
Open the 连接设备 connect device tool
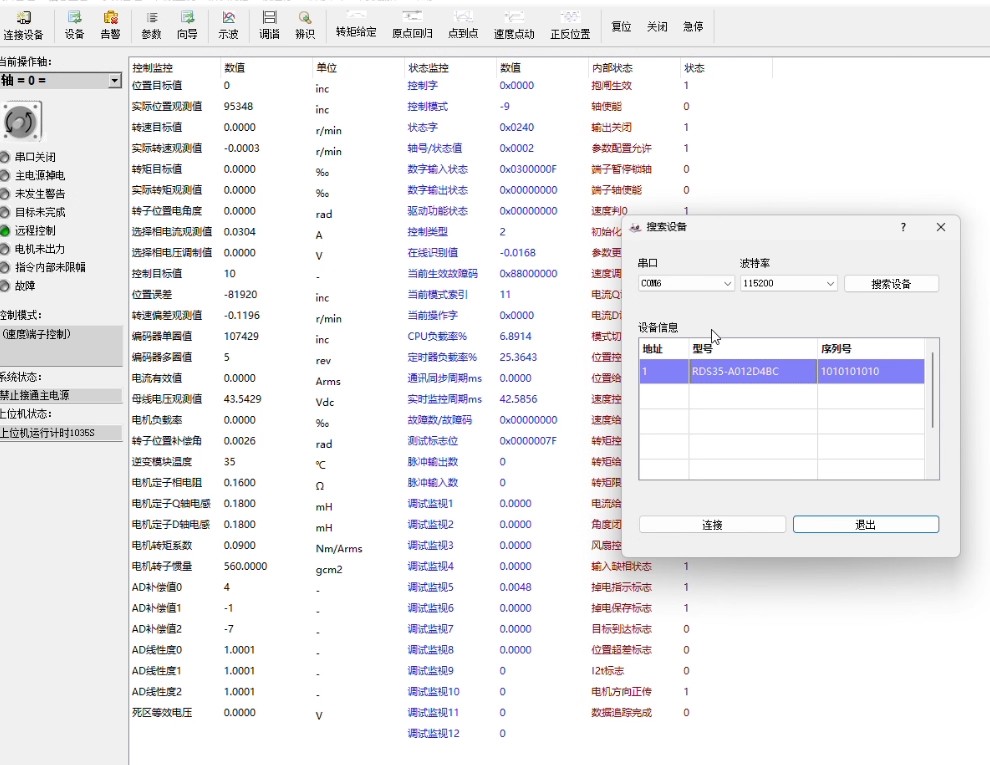pos(23,26)
